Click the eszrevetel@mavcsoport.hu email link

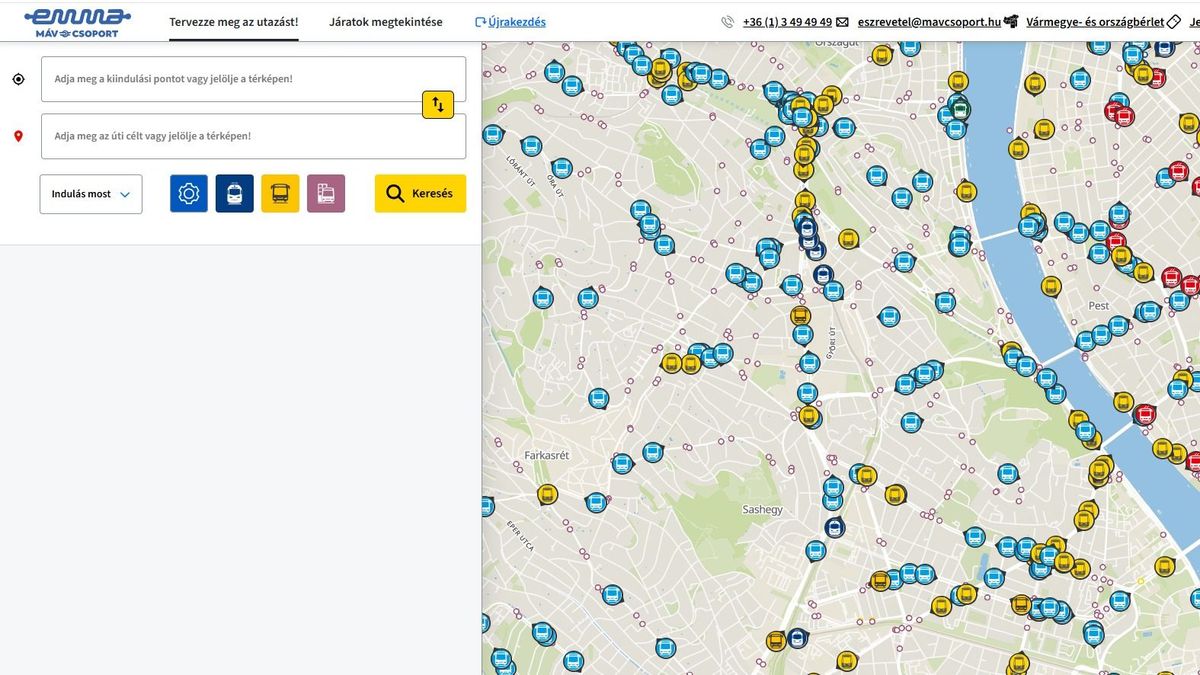click(928, 21)
